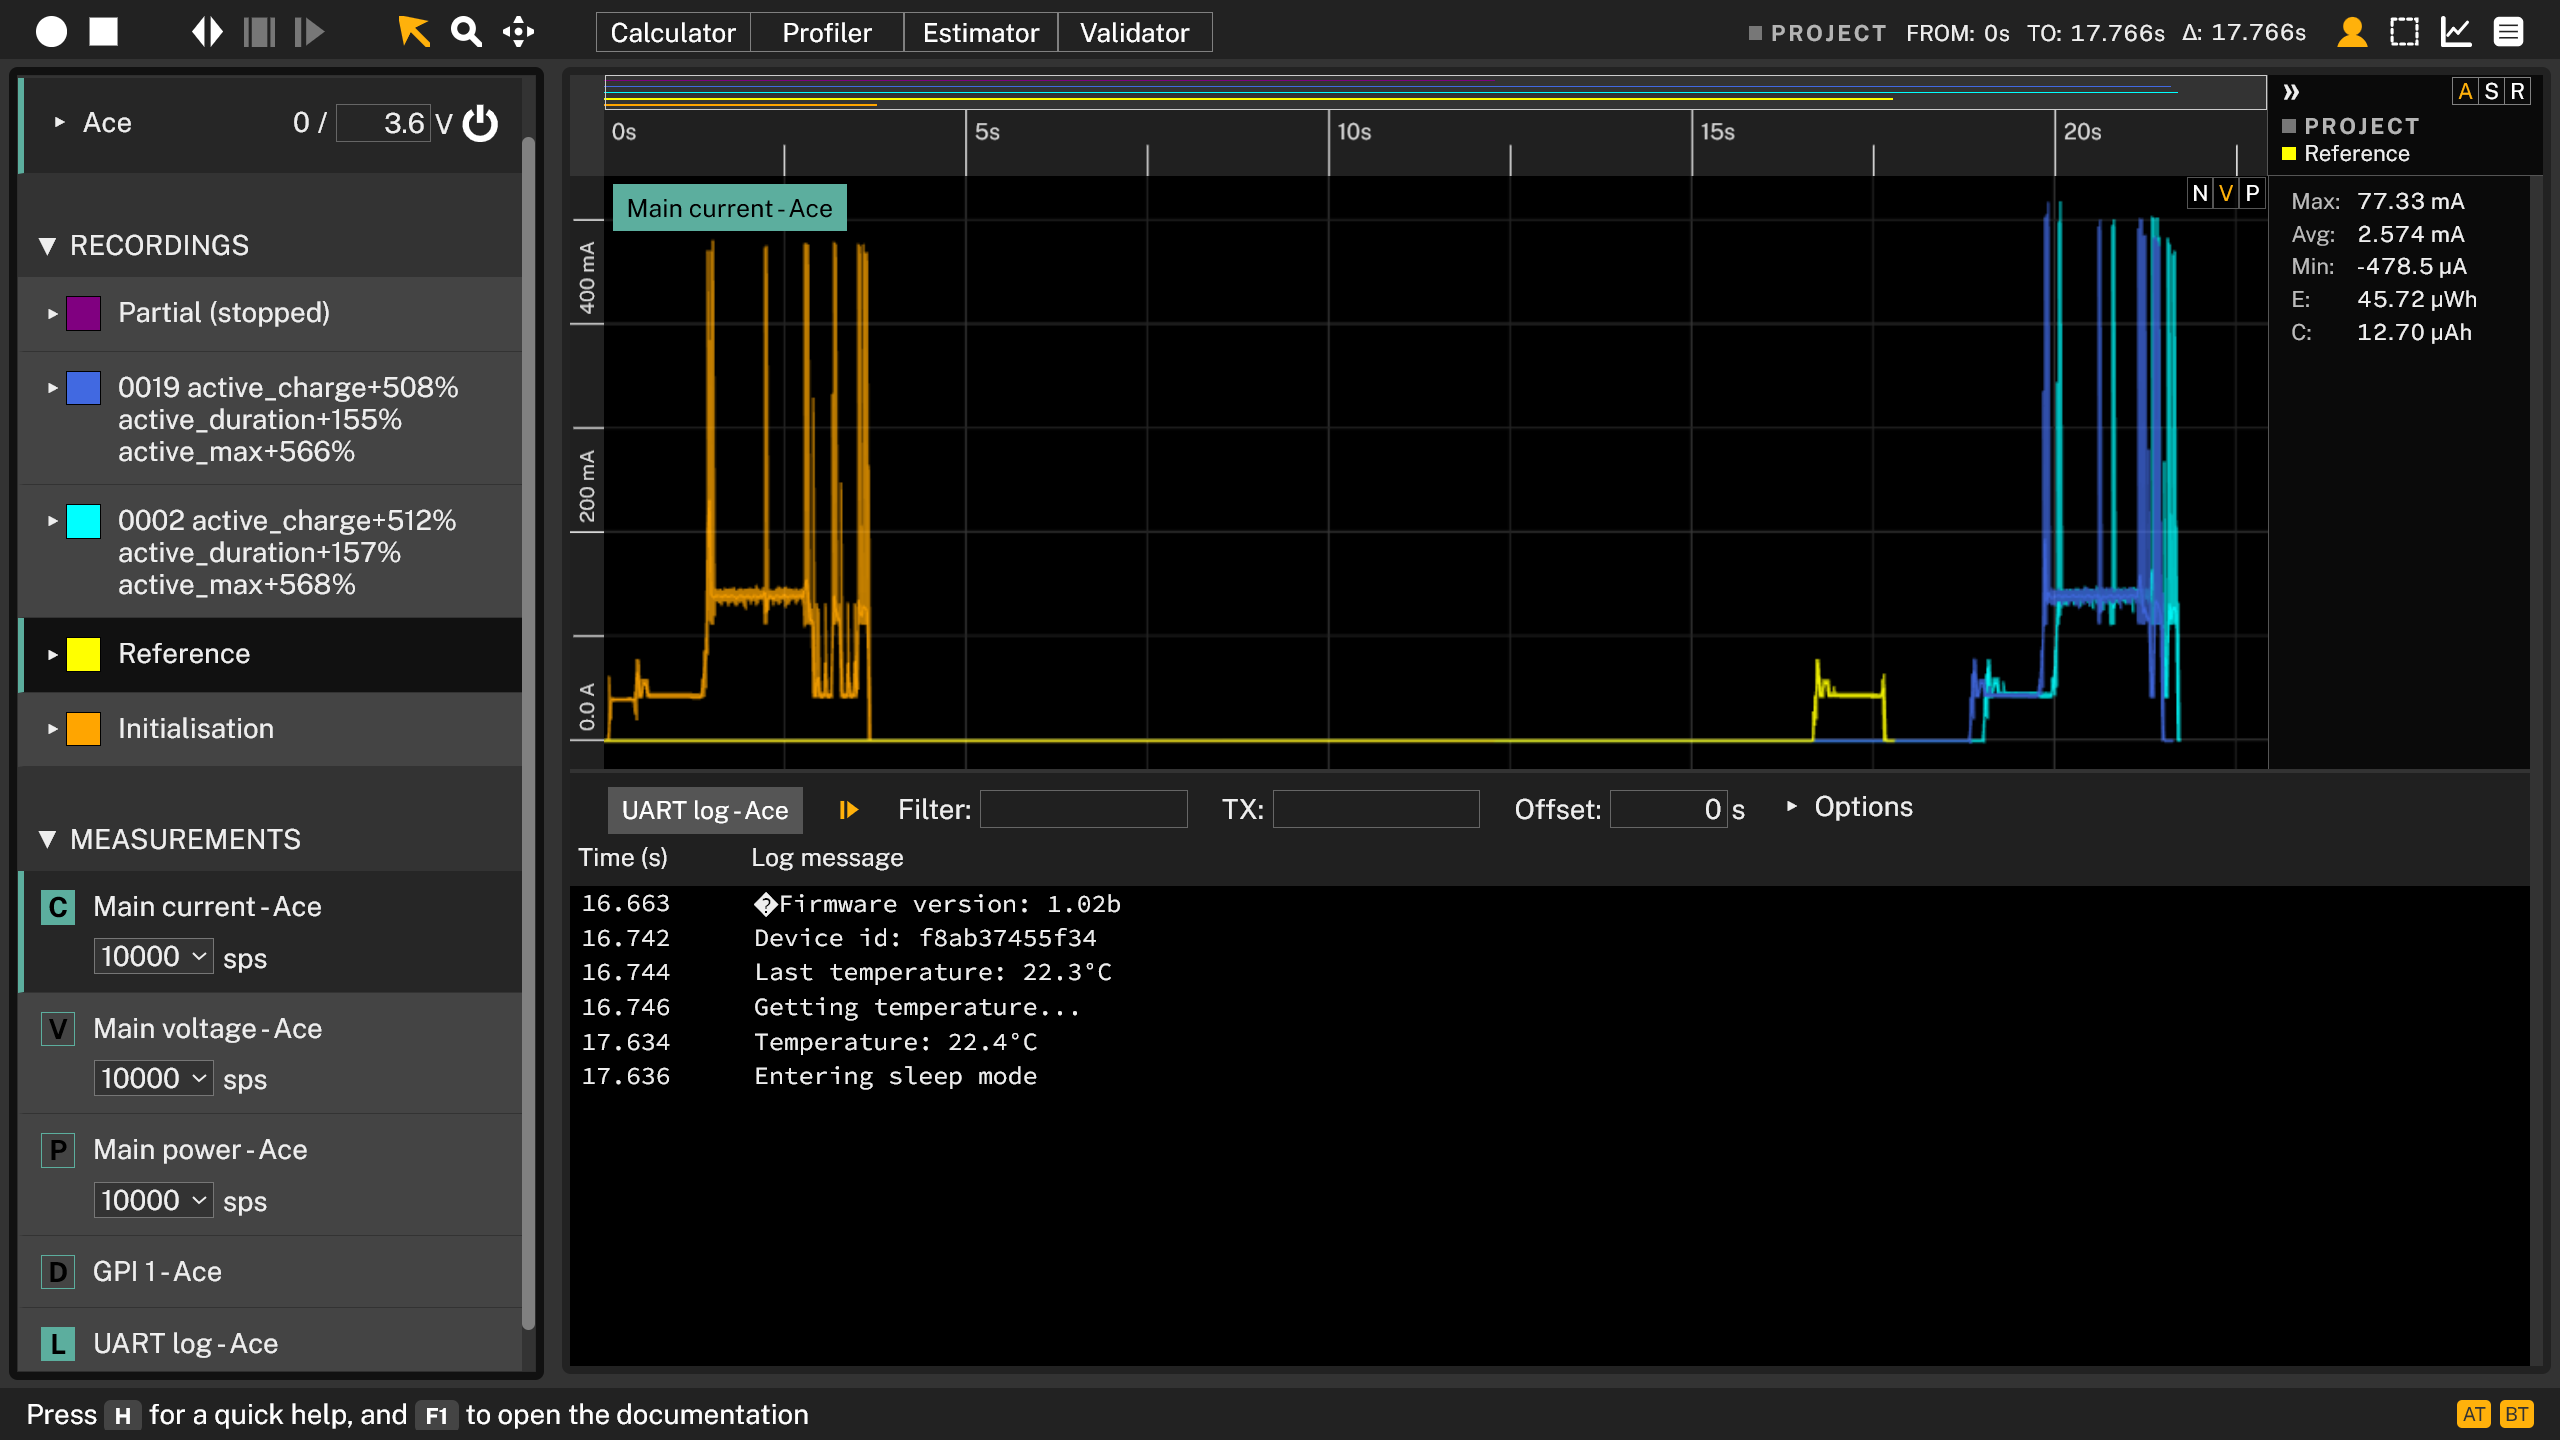The width and height of the screenshot is (2560, 1440).
Task: Open the Profiler tab
Action: coord(827,32)
